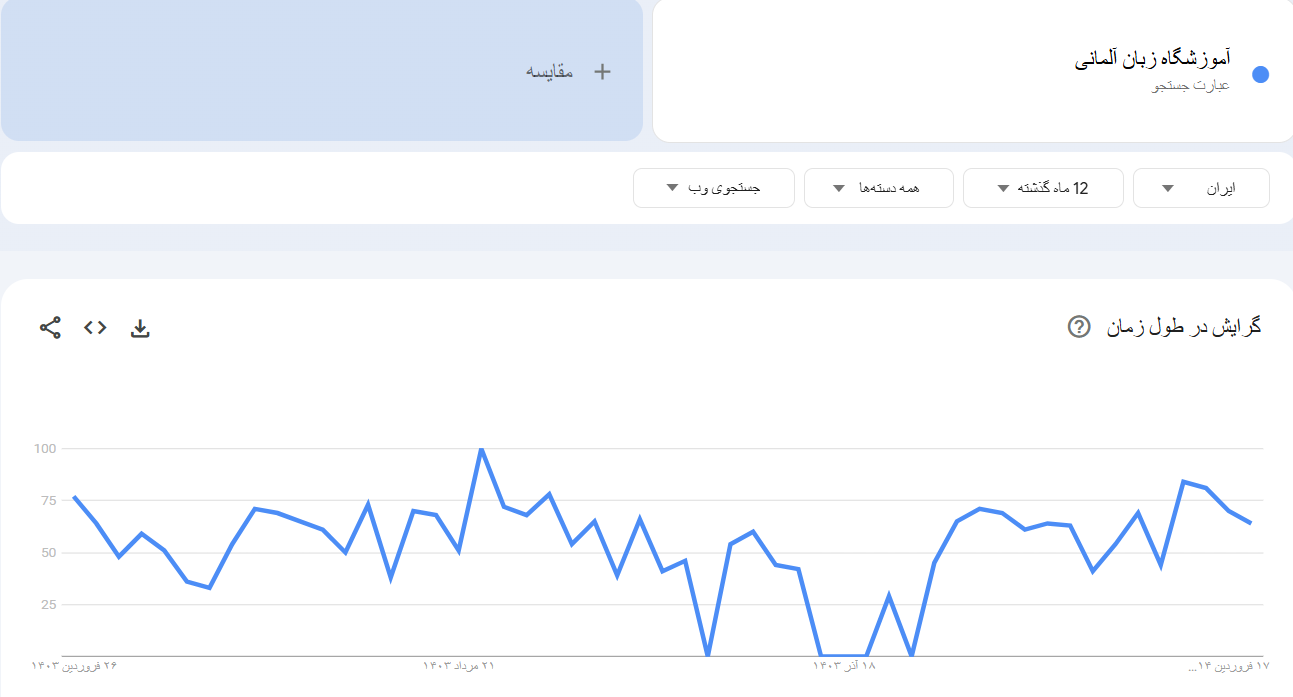The image size is (1293, 697).
Task: Click the گرایش در طول زمان heading
Action: pyautogui.click(x=1183, y=327)
